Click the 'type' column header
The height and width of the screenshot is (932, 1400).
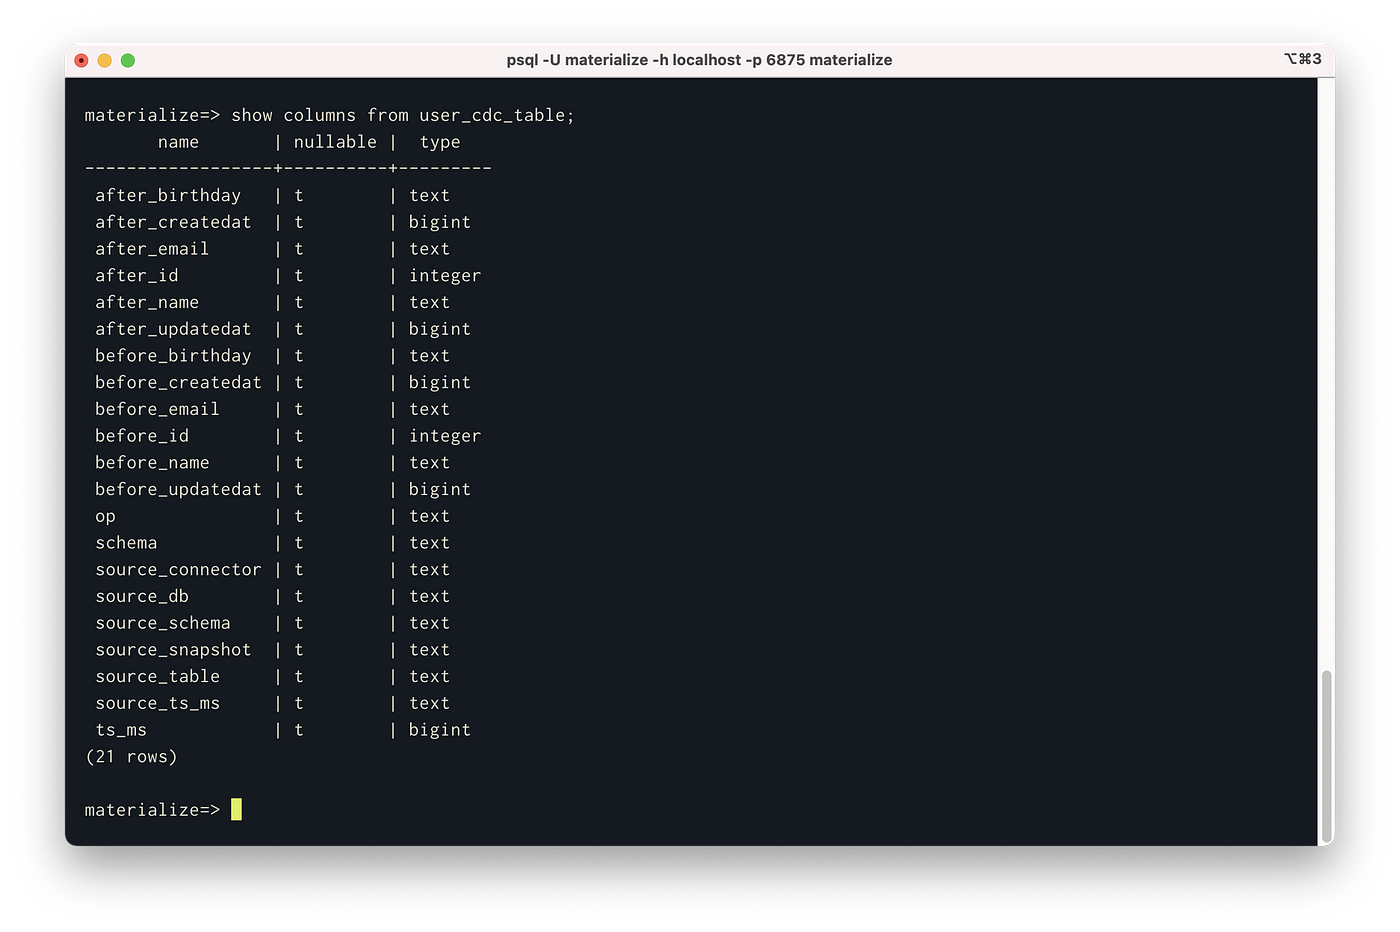pyautogui.click(x=440, y=142)
